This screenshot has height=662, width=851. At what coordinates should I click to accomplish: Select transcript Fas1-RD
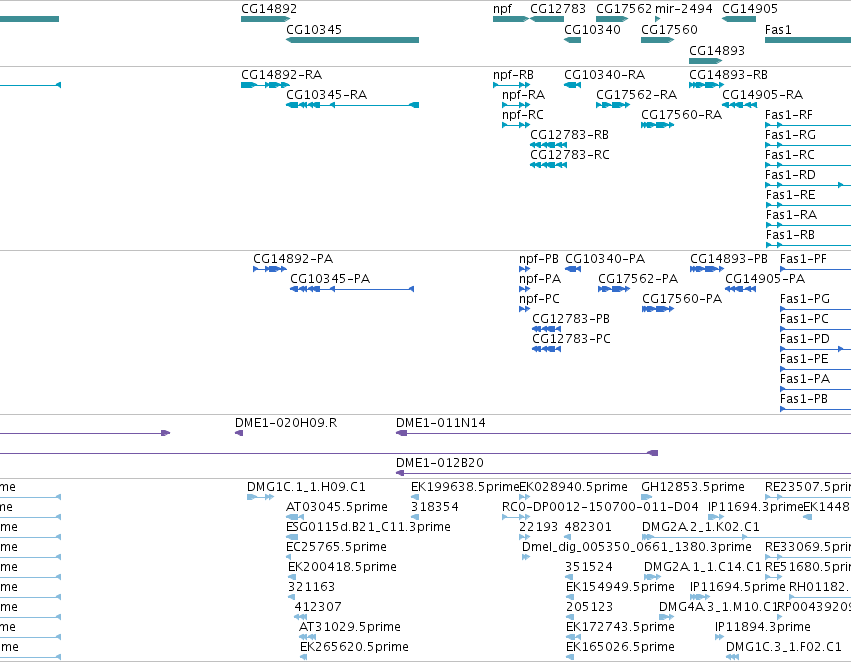790,175
